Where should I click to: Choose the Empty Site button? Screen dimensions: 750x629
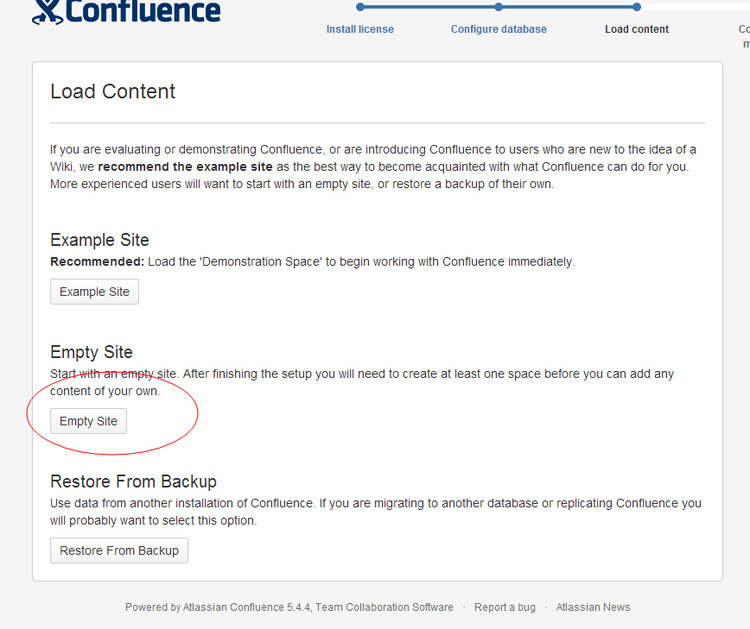coord(88,421)
